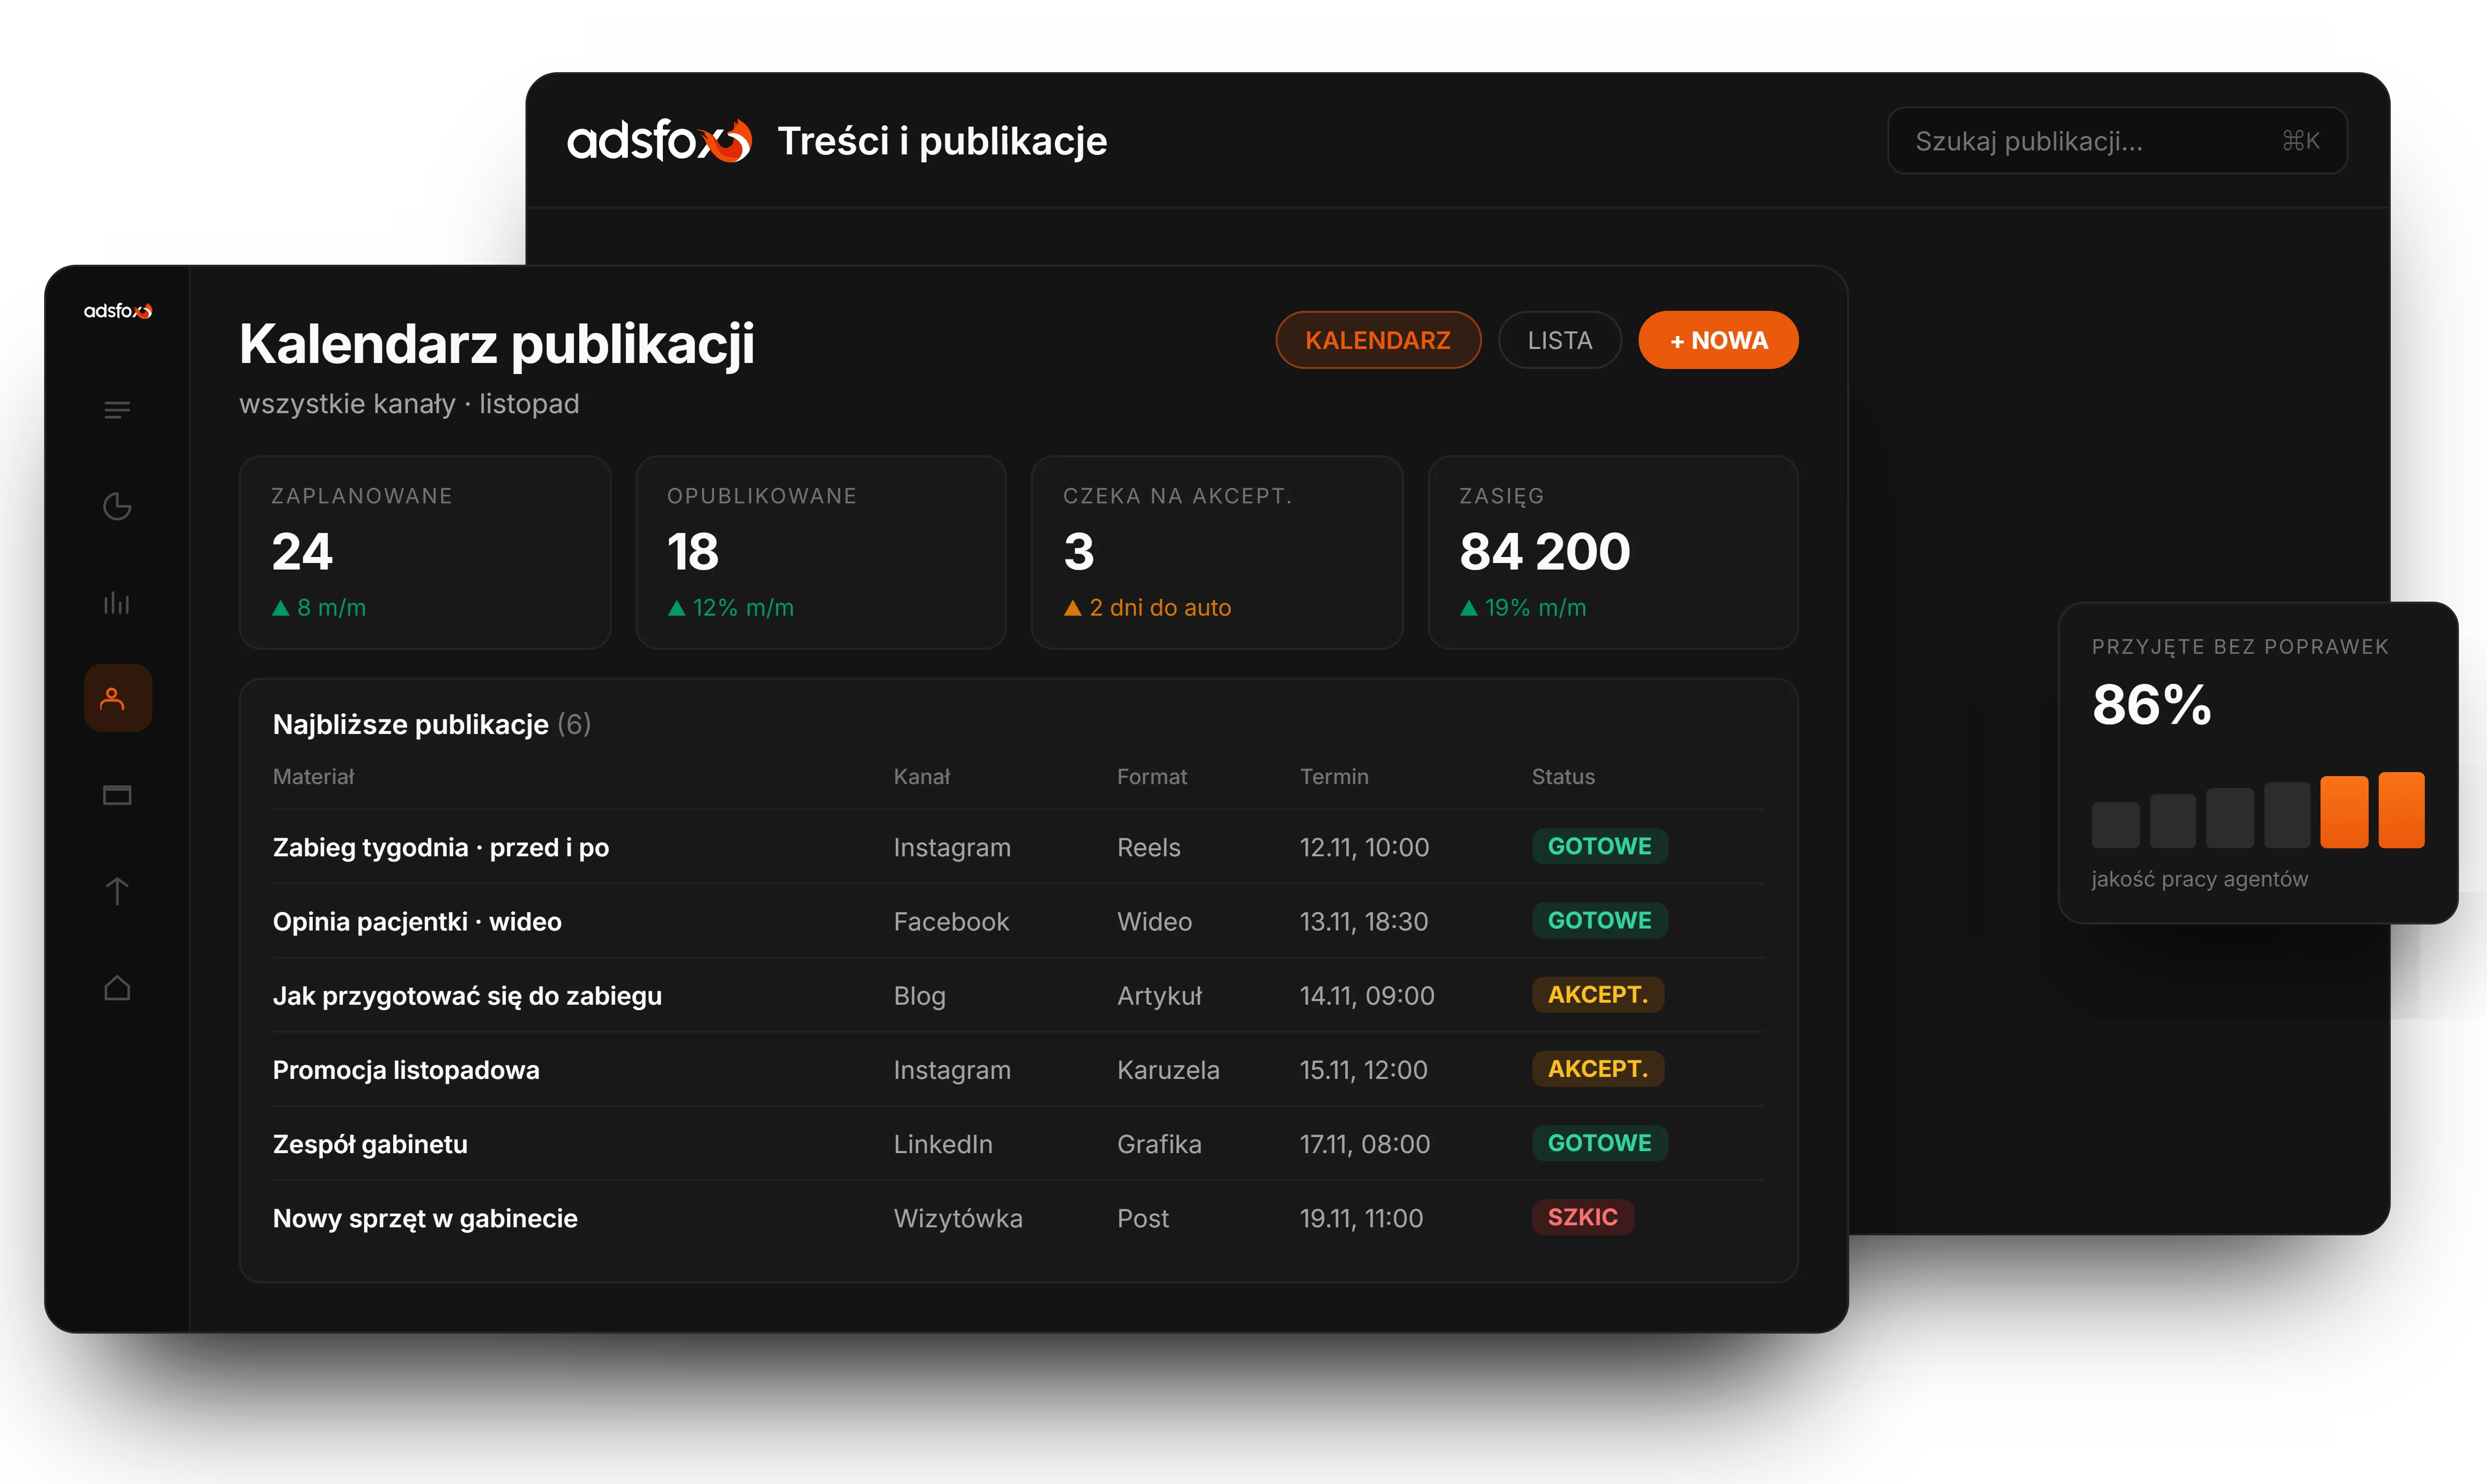This screenshot has width=2487, height=1484.
Task: Focus the Szukaj publikacji search field
Action: click(2117, 141)
